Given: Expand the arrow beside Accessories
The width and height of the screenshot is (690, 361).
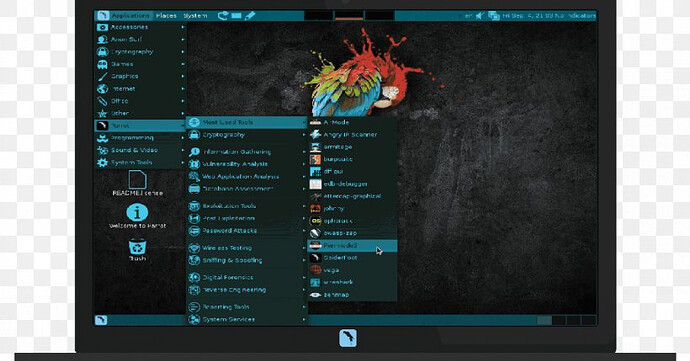Looking at the screenshot, I should (x=183, y=27).
